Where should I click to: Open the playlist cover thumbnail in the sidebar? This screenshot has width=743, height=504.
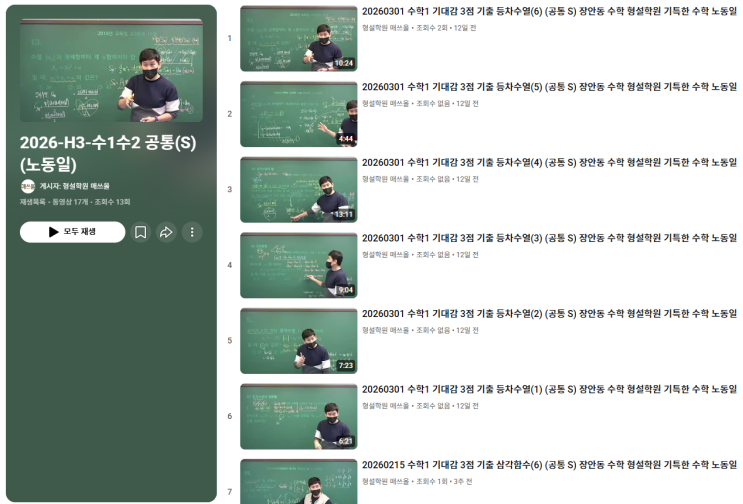click(111, 70)
